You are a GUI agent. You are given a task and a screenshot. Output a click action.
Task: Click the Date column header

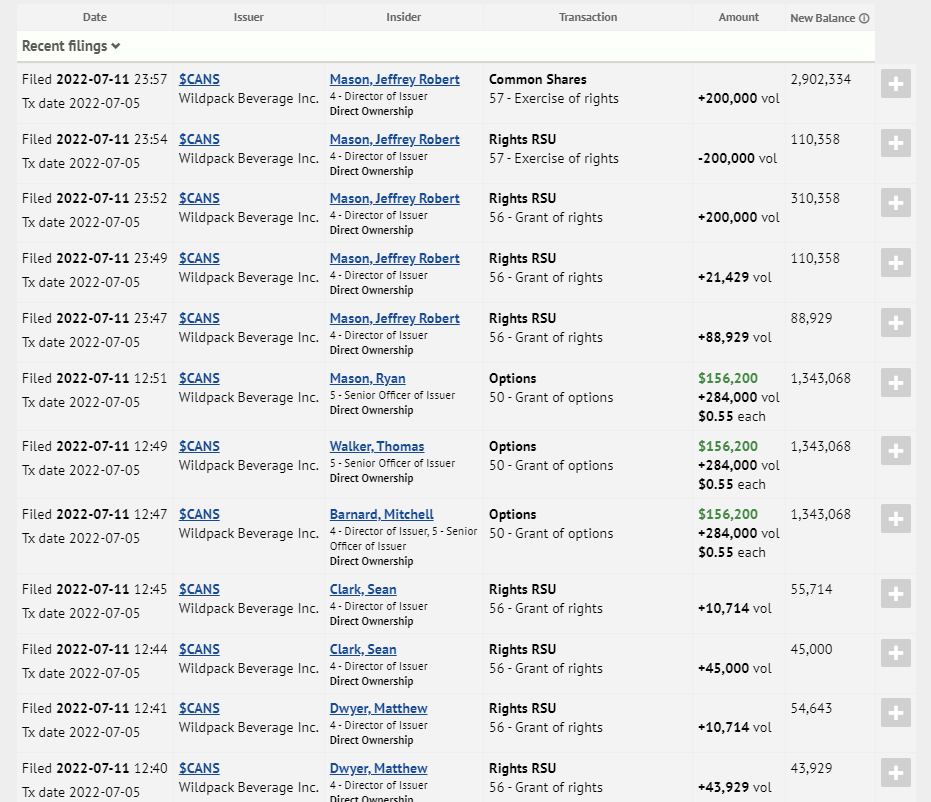point(95,17)
